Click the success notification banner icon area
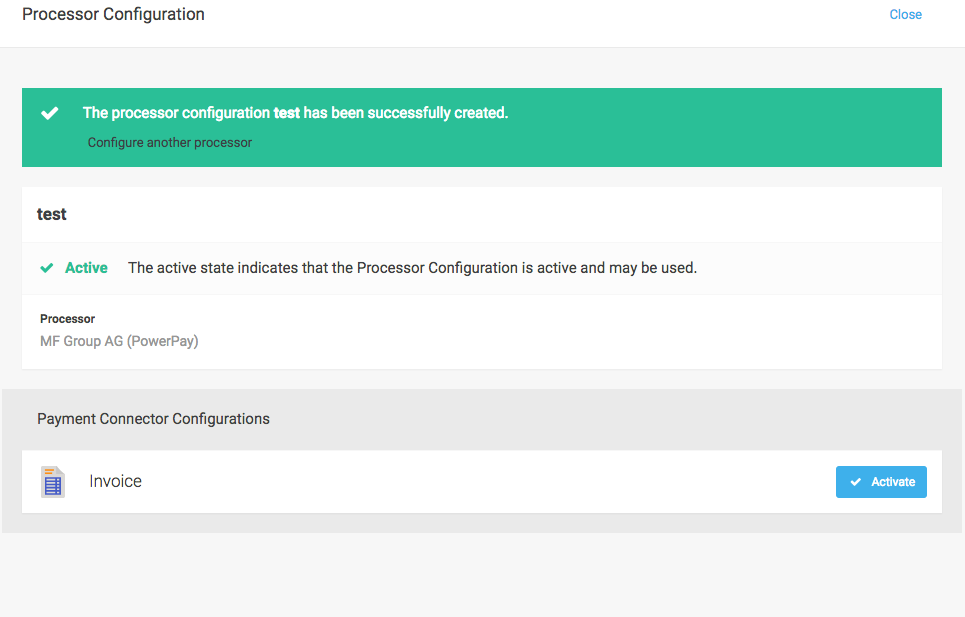This screenshot has height=617, width=965. (x=50, y=113)
